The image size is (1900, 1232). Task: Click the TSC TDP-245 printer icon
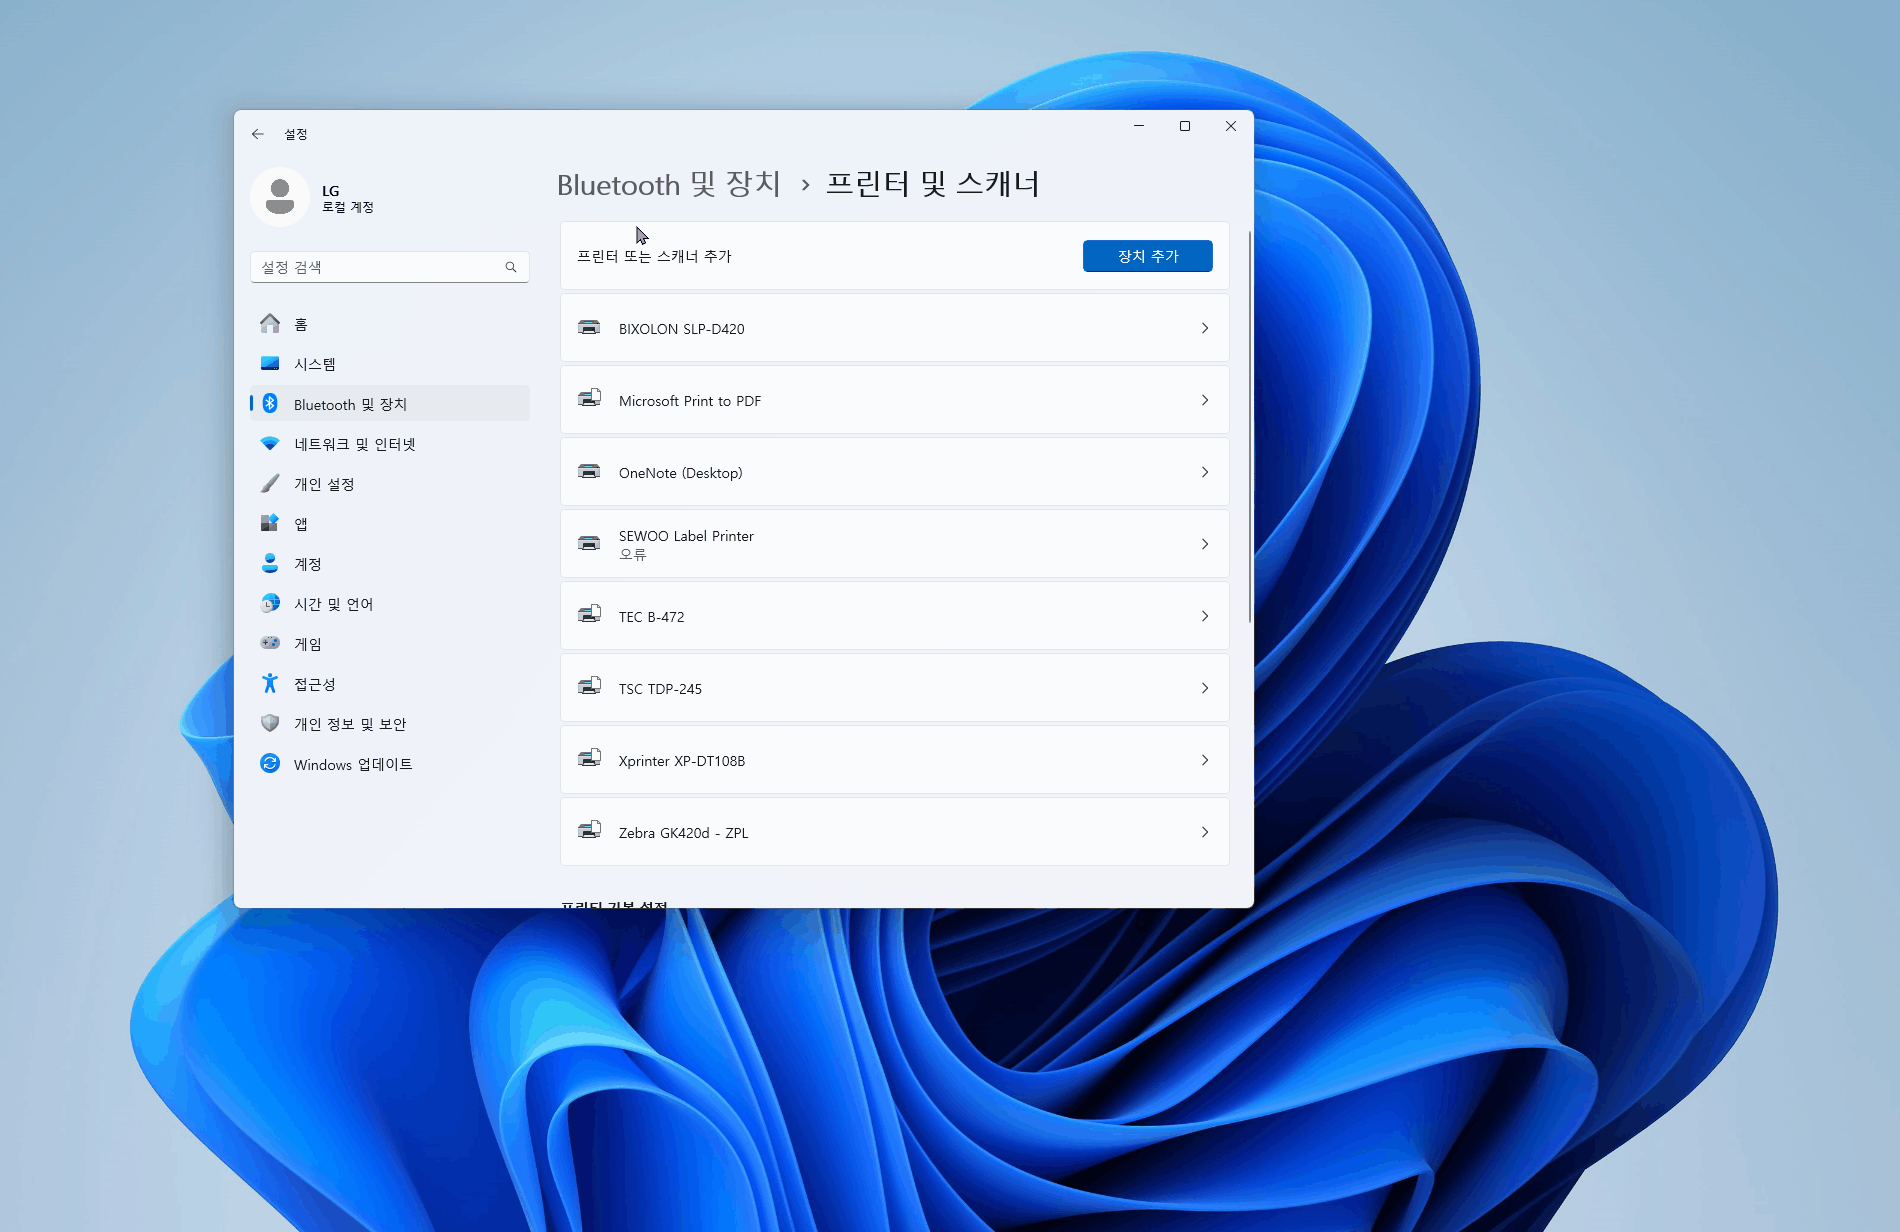pos(590,687)
